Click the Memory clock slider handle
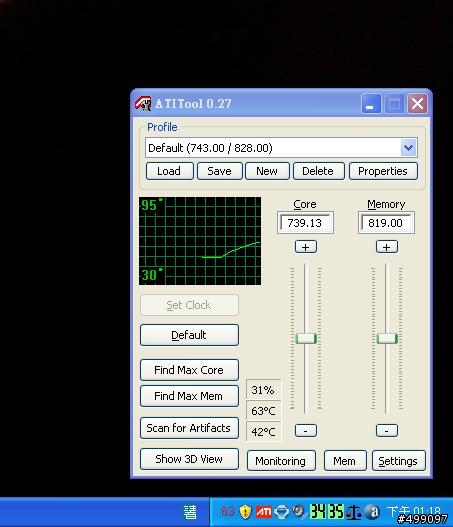The image size is (453, 527). (x=387, y=338)
